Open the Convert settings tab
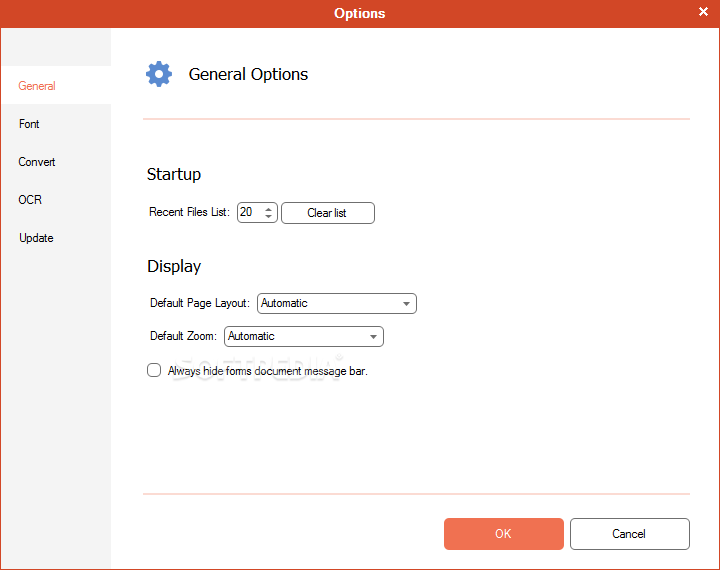The width and height of the screenshot is (720, 570). pos(56,162)
